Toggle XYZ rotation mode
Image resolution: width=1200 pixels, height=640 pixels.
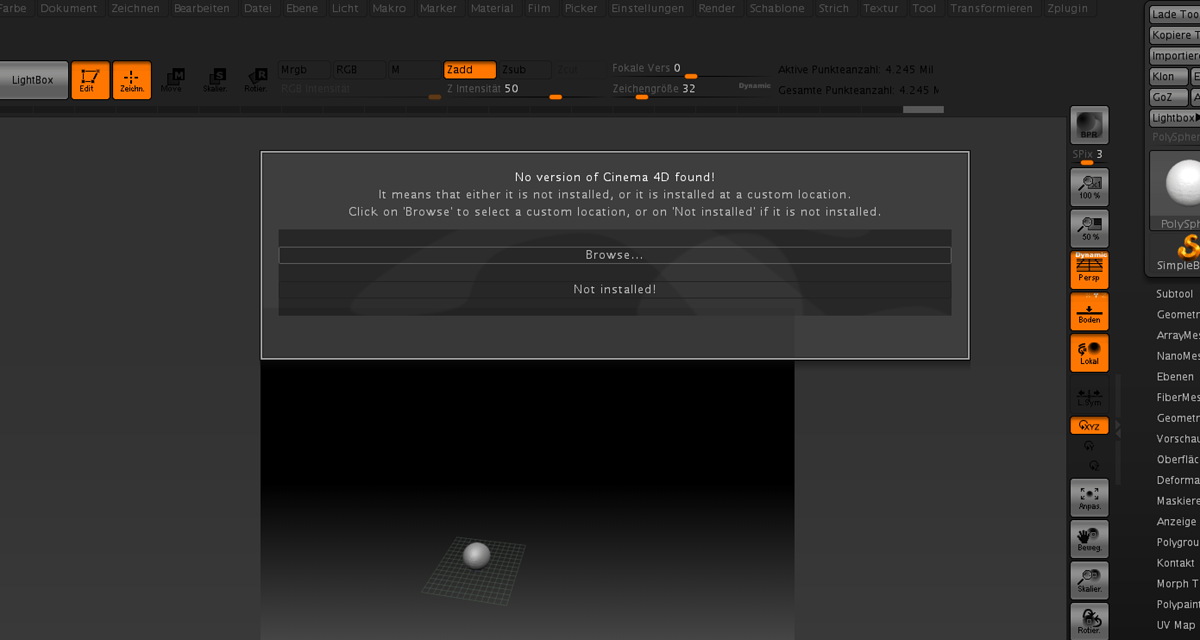tap(1089, 426)
